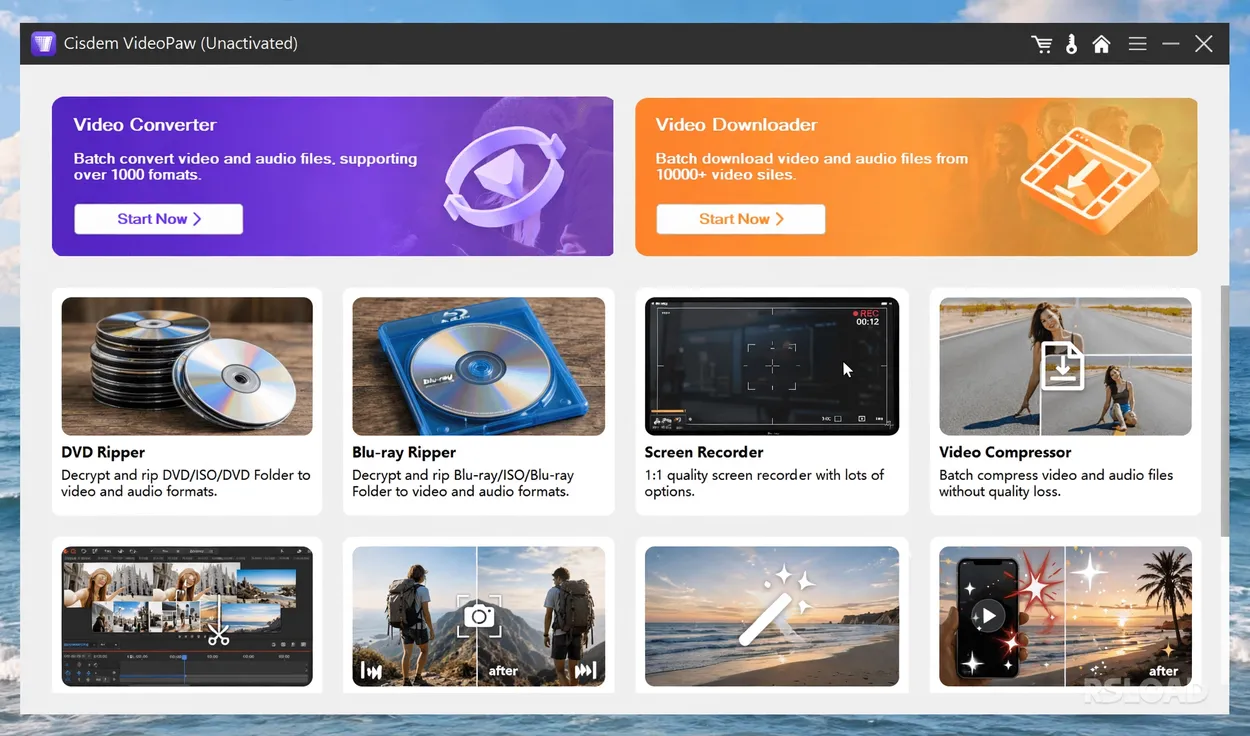Open the Video Compressor thumbnail
The height and width of the screenshot is (736, 1250).
[1065, 366]
